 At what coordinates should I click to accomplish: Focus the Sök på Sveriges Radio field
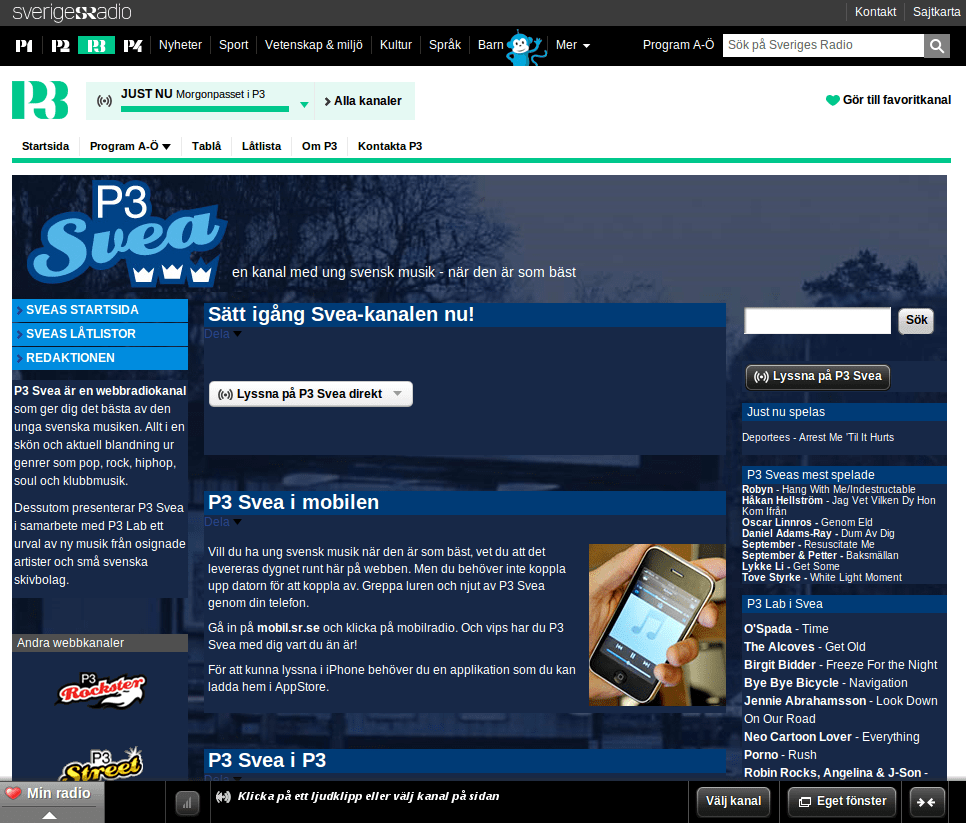pyautogui.click(x=823, y=45)
